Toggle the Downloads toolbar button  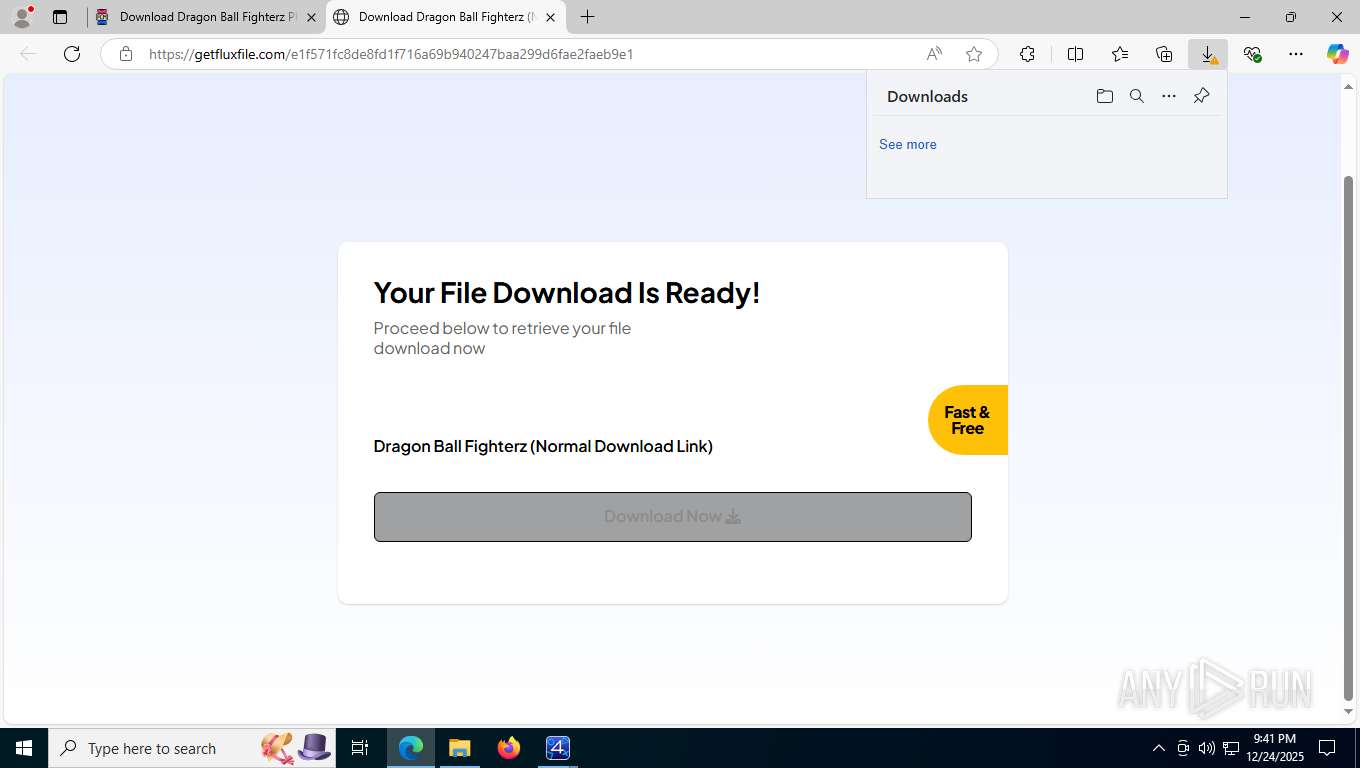1208,54
